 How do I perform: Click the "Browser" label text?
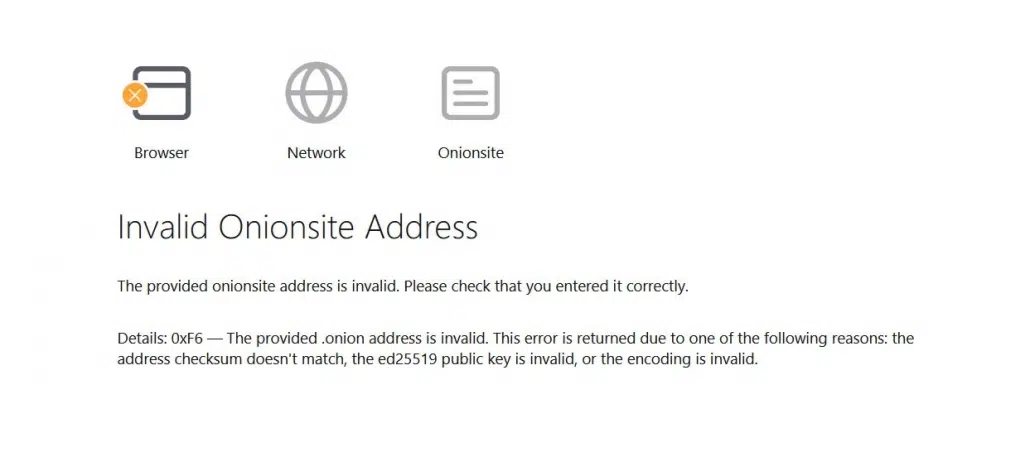pos(162,153)
